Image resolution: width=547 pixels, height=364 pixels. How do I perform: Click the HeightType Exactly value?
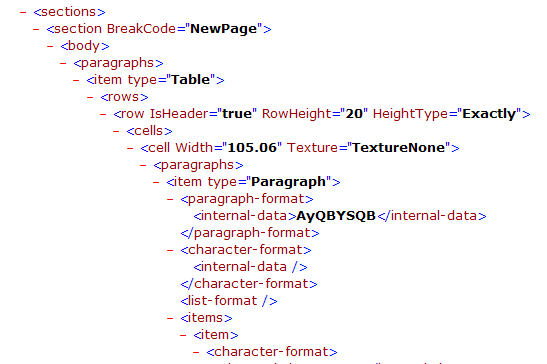tap(489, 114)
